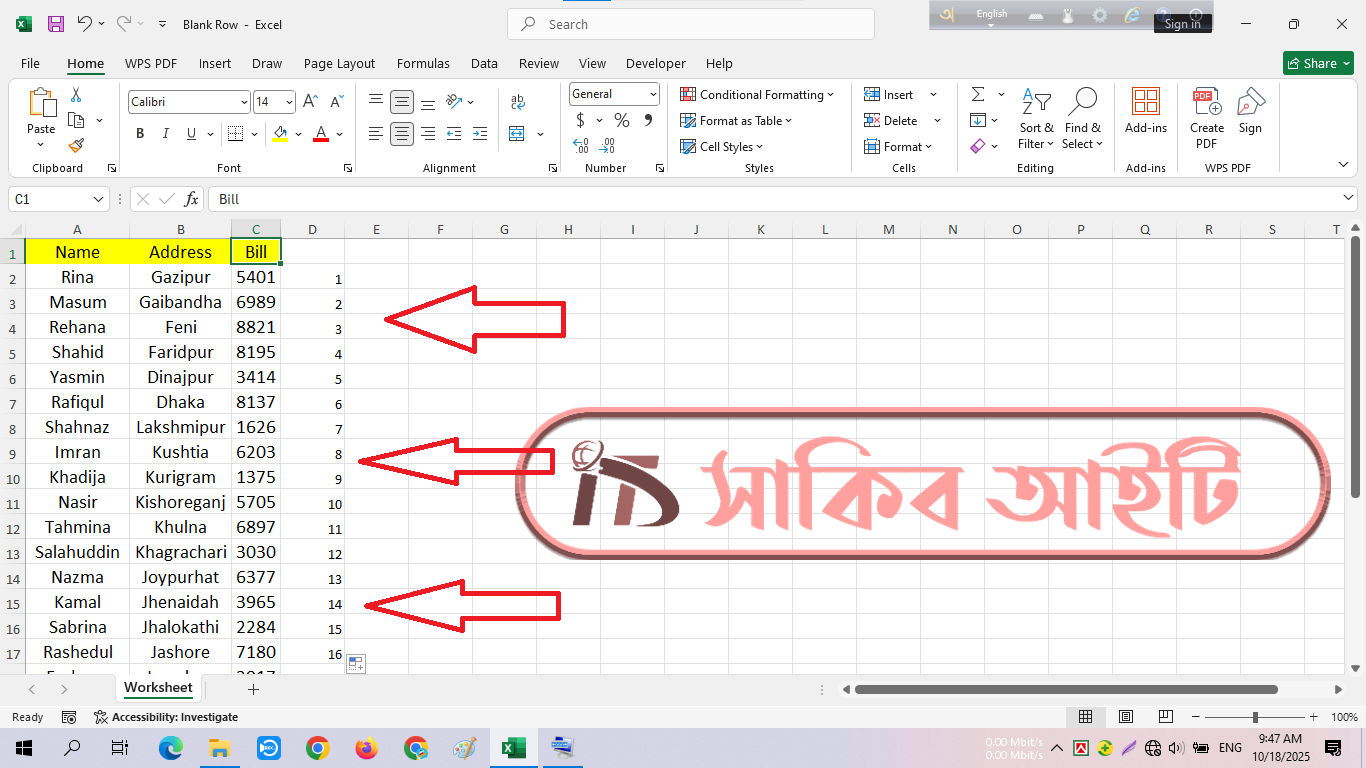Image resolution: width=1366 pixels, height=768 pixels.
Task: Click the AutoSum sigma icon
Action: [x=978, y=94]
